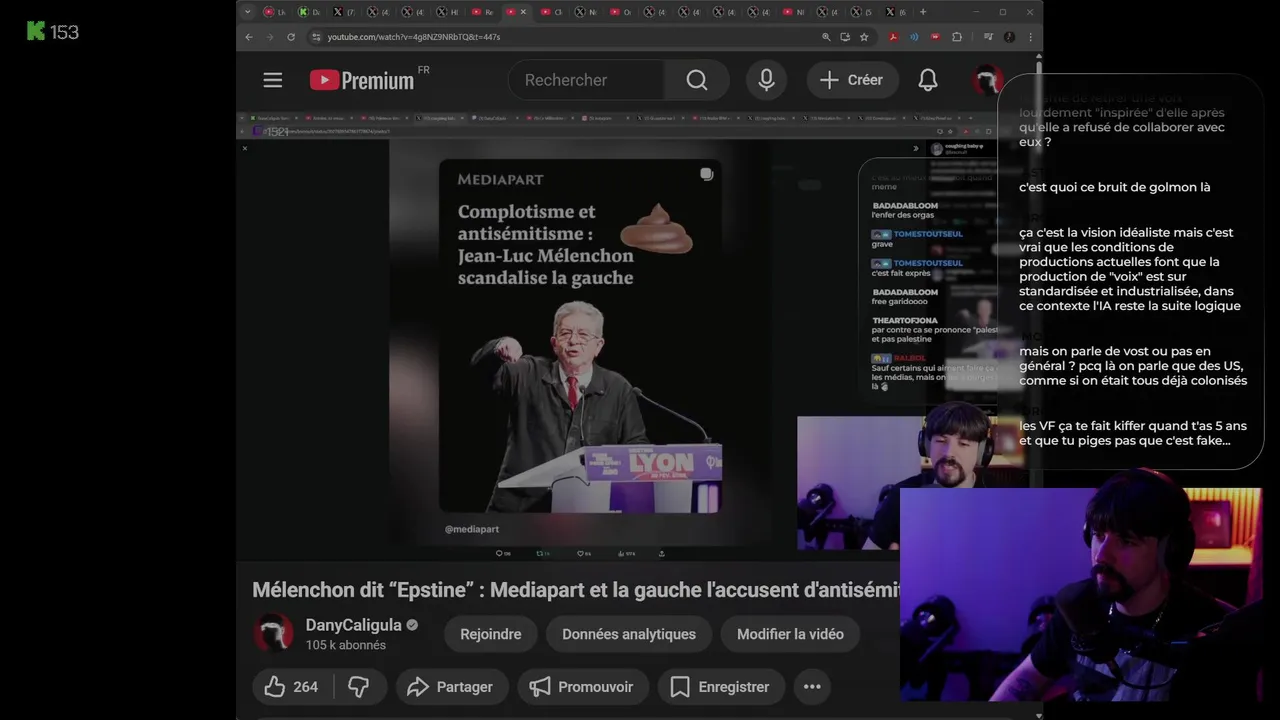This screenshot has height=720, width=1280.
Task: Click DanyCaligula channel avatar beside title
Action: coord(273,634)
